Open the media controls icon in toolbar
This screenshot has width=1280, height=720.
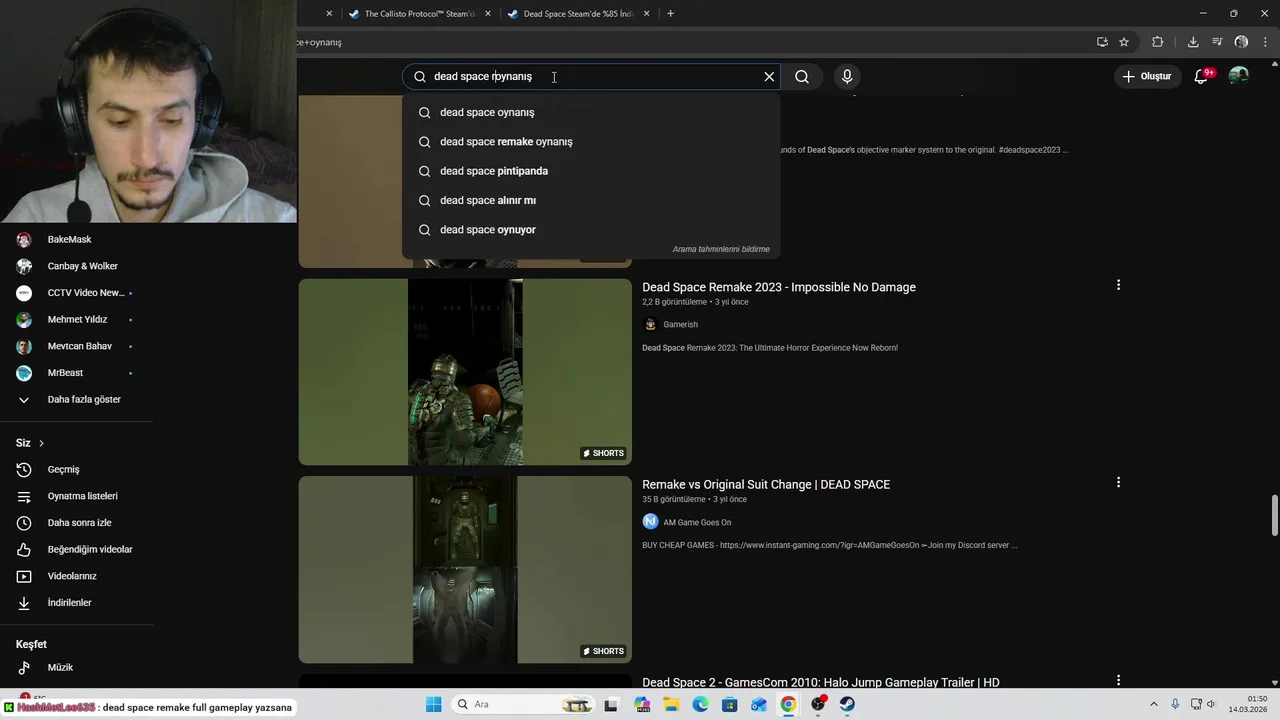coord(1217,42)
